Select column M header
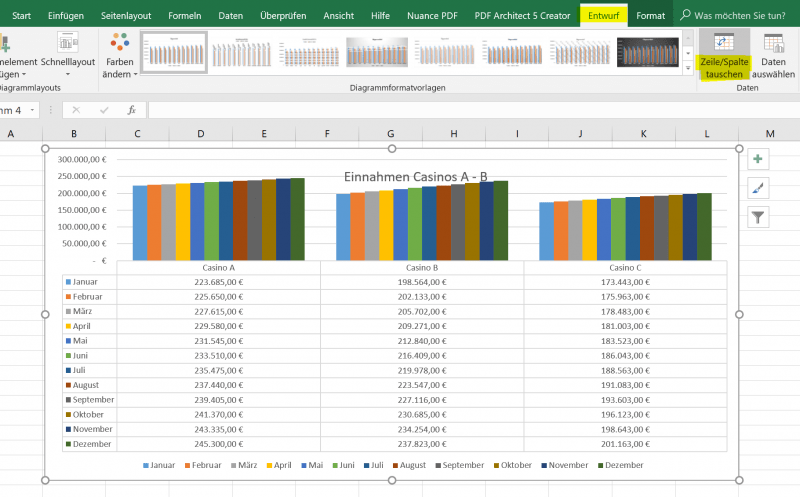The image size is (800, 497). [x=769, y=134]
